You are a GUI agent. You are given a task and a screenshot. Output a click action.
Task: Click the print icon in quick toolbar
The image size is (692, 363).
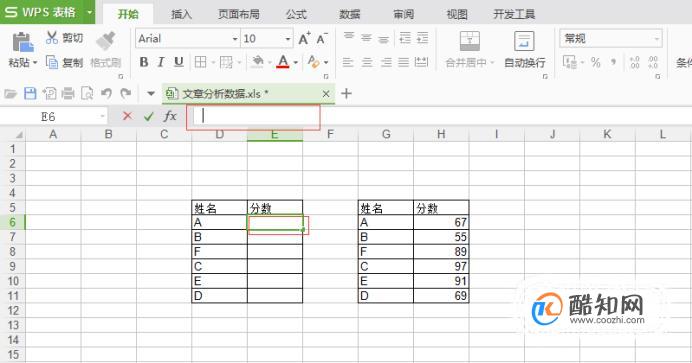pyautogui.click(x=68, y=94)
